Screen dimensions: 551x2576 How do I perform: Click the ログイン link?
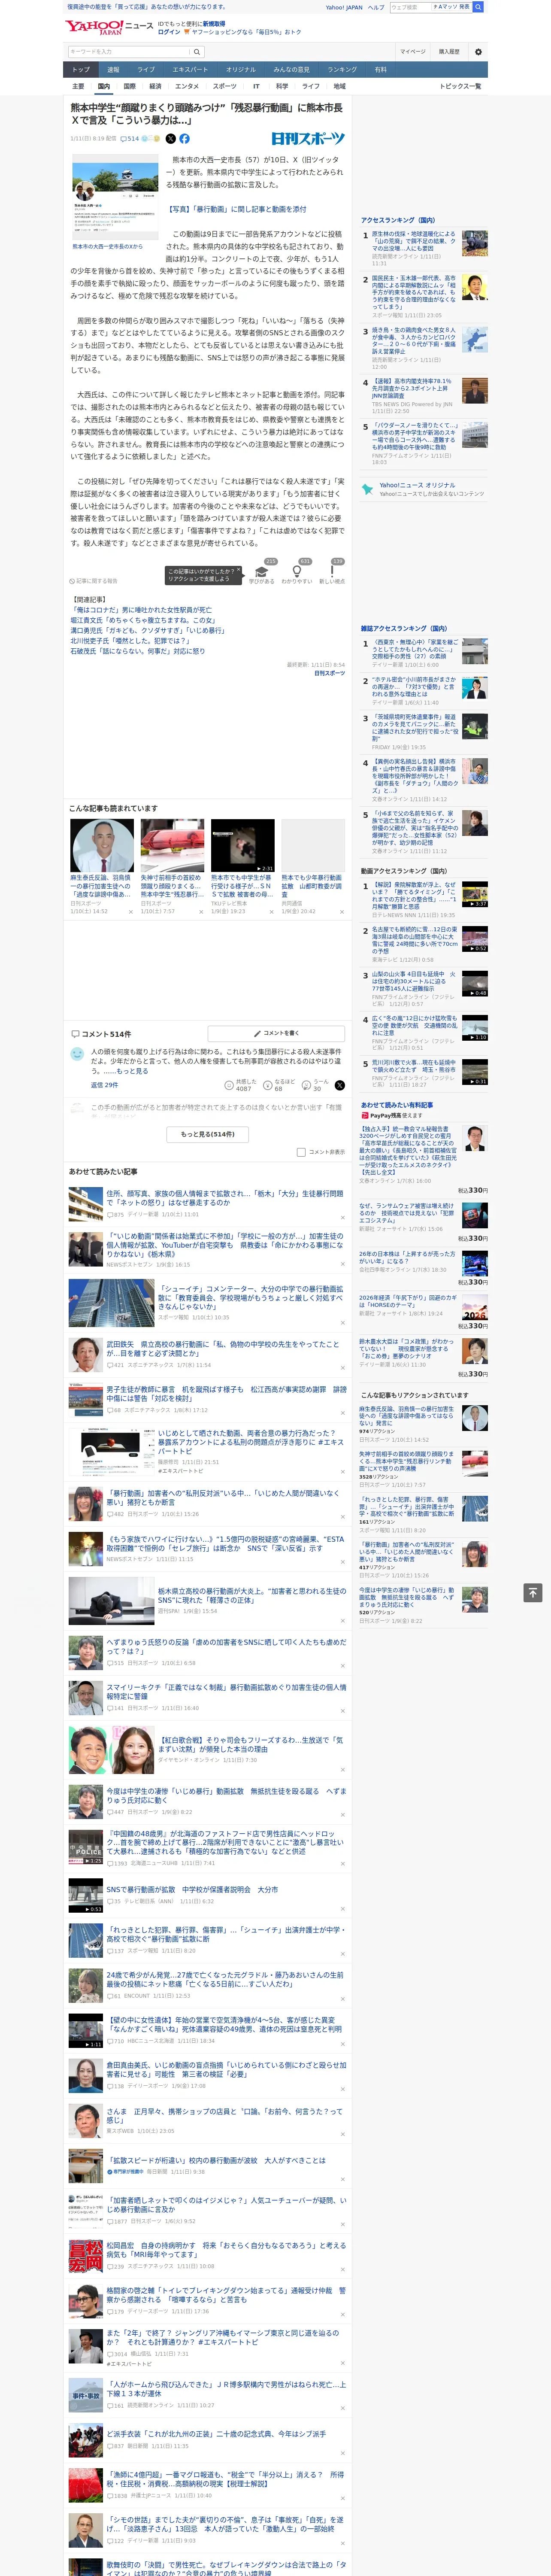click(169, 32)
